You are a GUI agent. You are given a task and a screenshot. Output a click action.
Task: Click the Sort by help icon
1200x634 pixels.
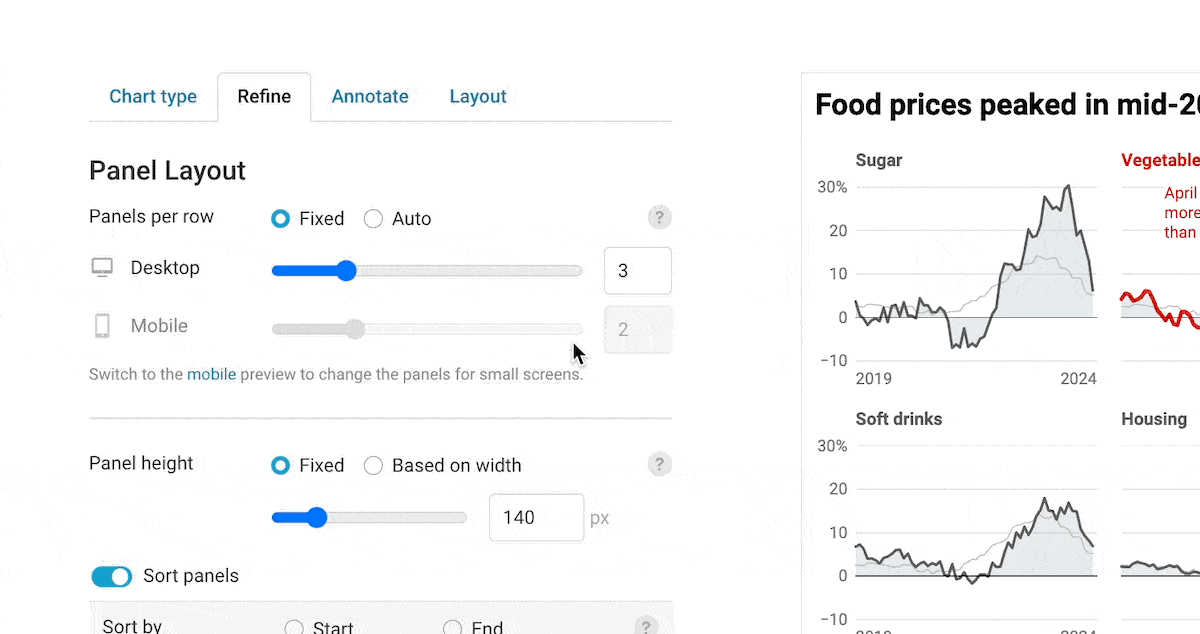pos(645,626)
